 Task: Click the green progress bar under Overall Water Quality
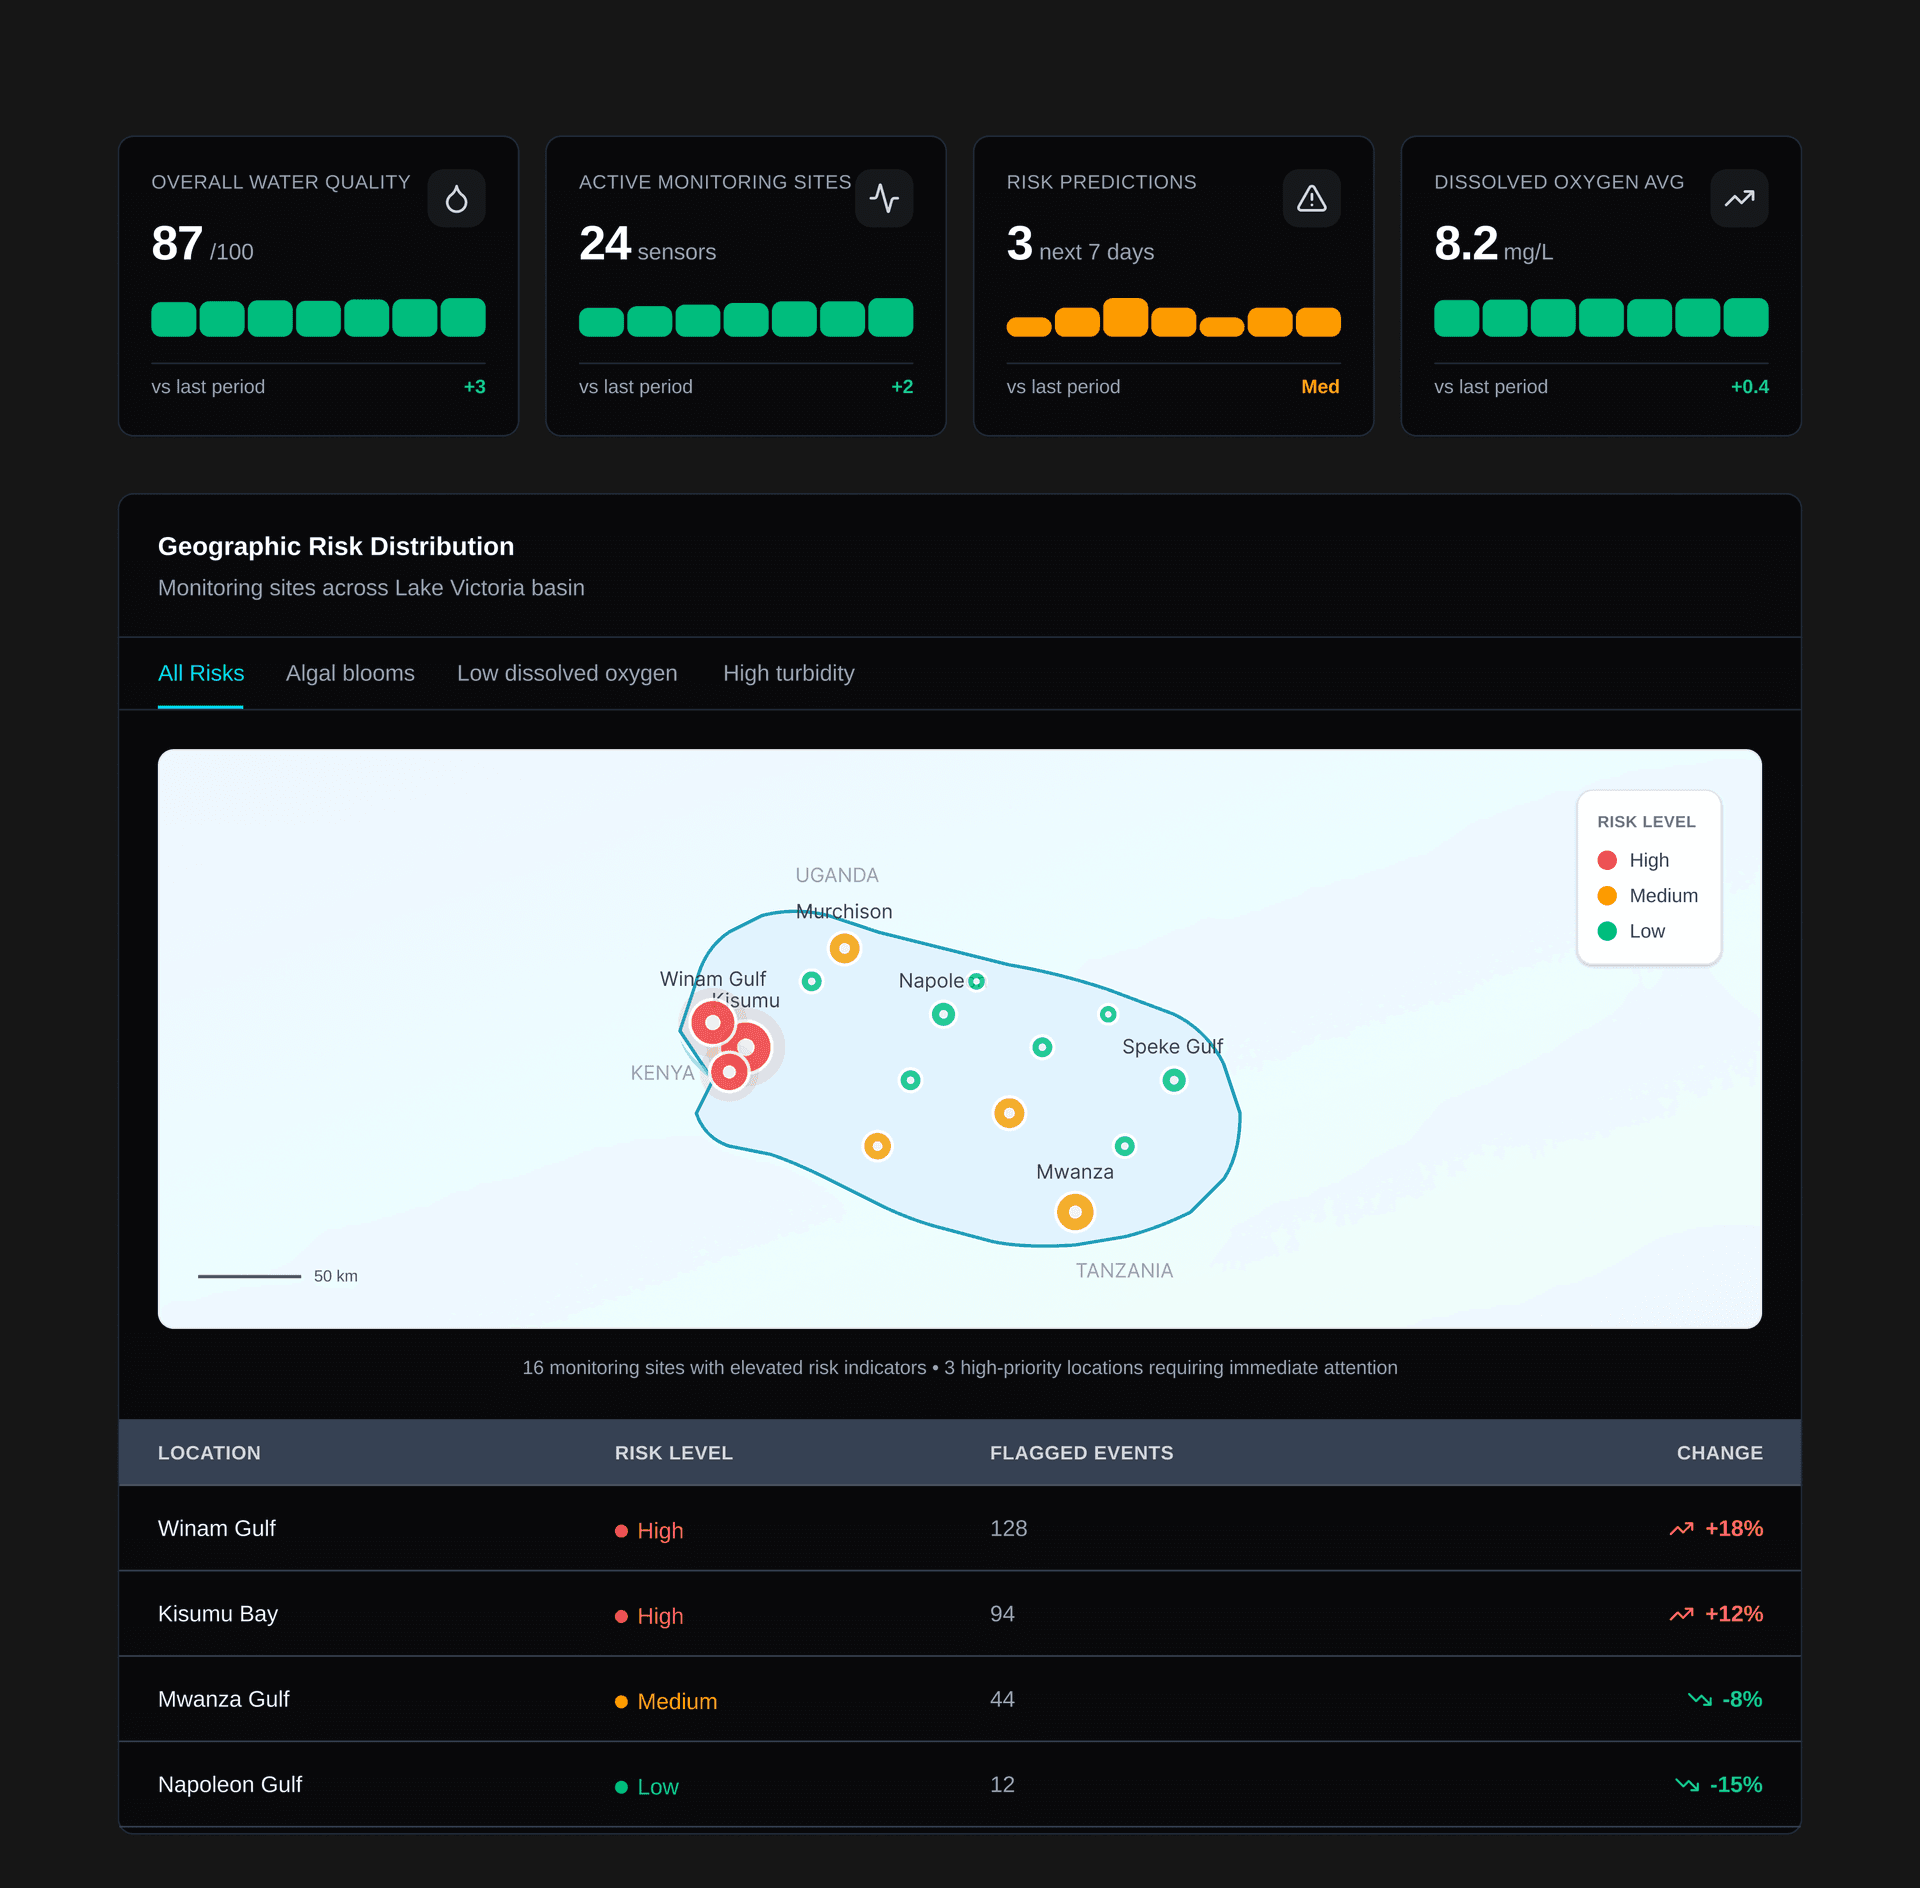coord(318,318)
